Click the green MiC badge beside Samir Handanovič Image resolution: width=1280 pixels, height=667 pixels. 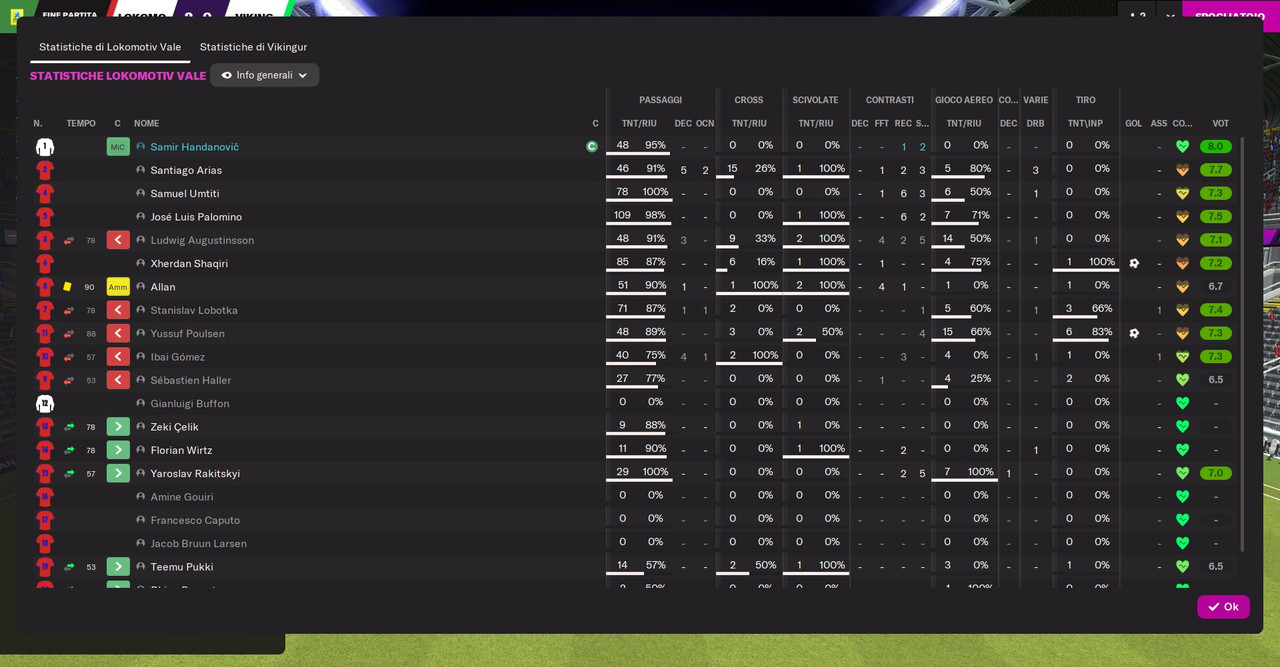coord(118,147)
